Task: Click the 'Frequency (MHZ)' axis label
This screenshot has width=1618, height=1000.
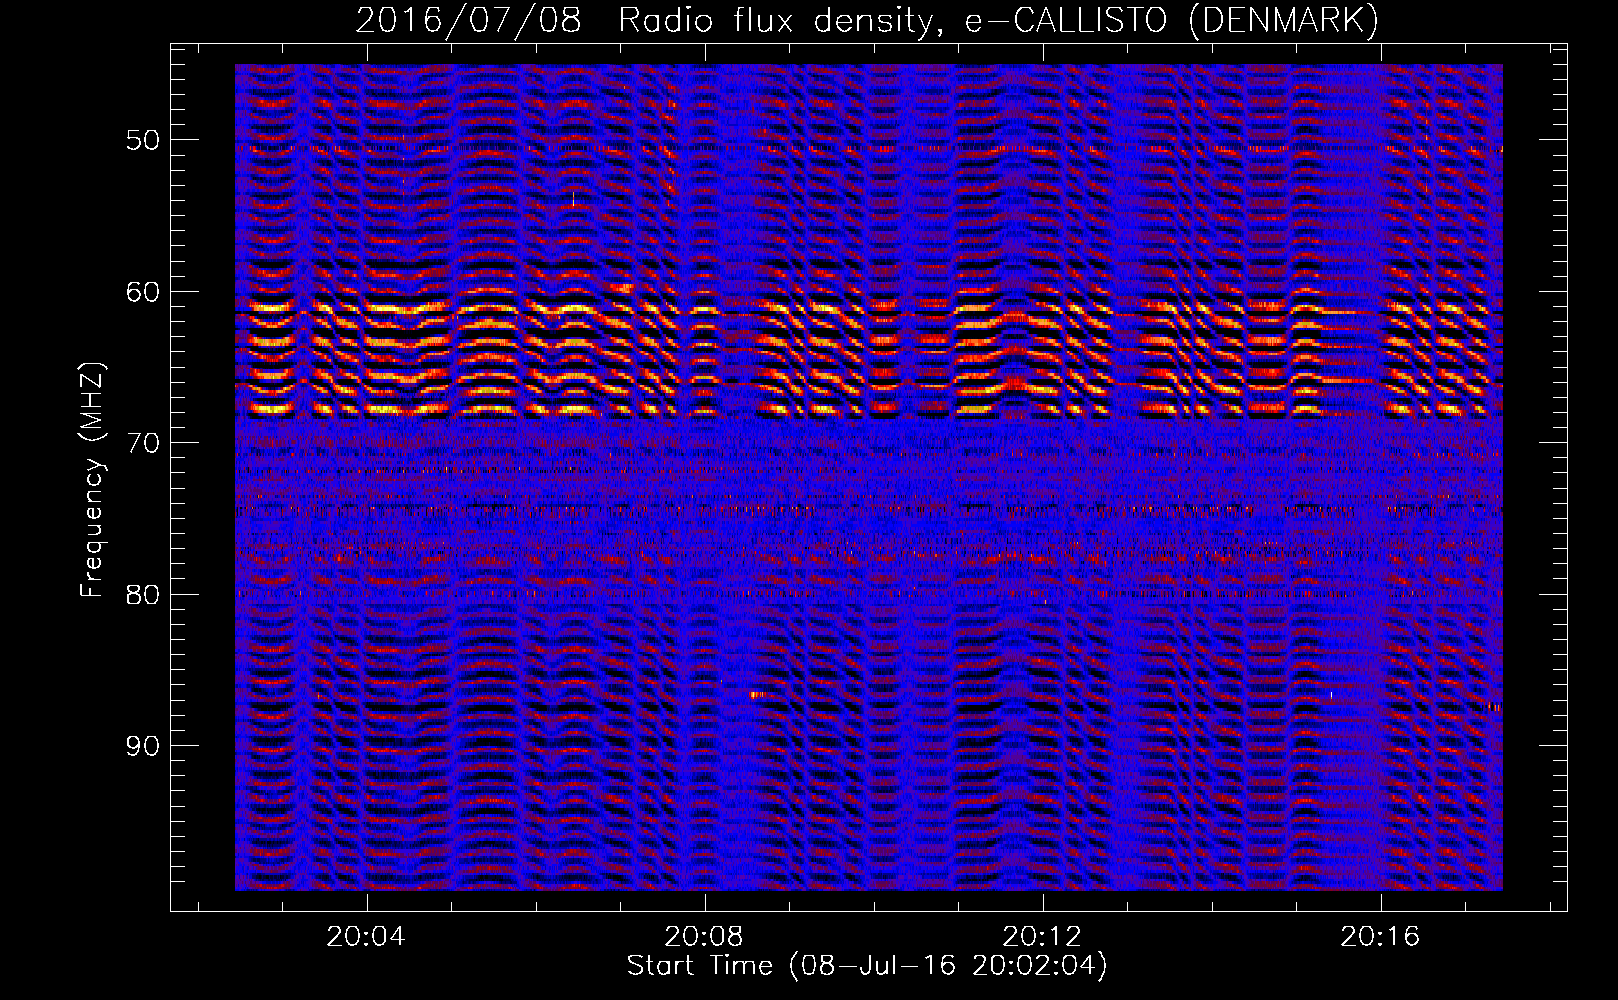Action: coord(92,480)
